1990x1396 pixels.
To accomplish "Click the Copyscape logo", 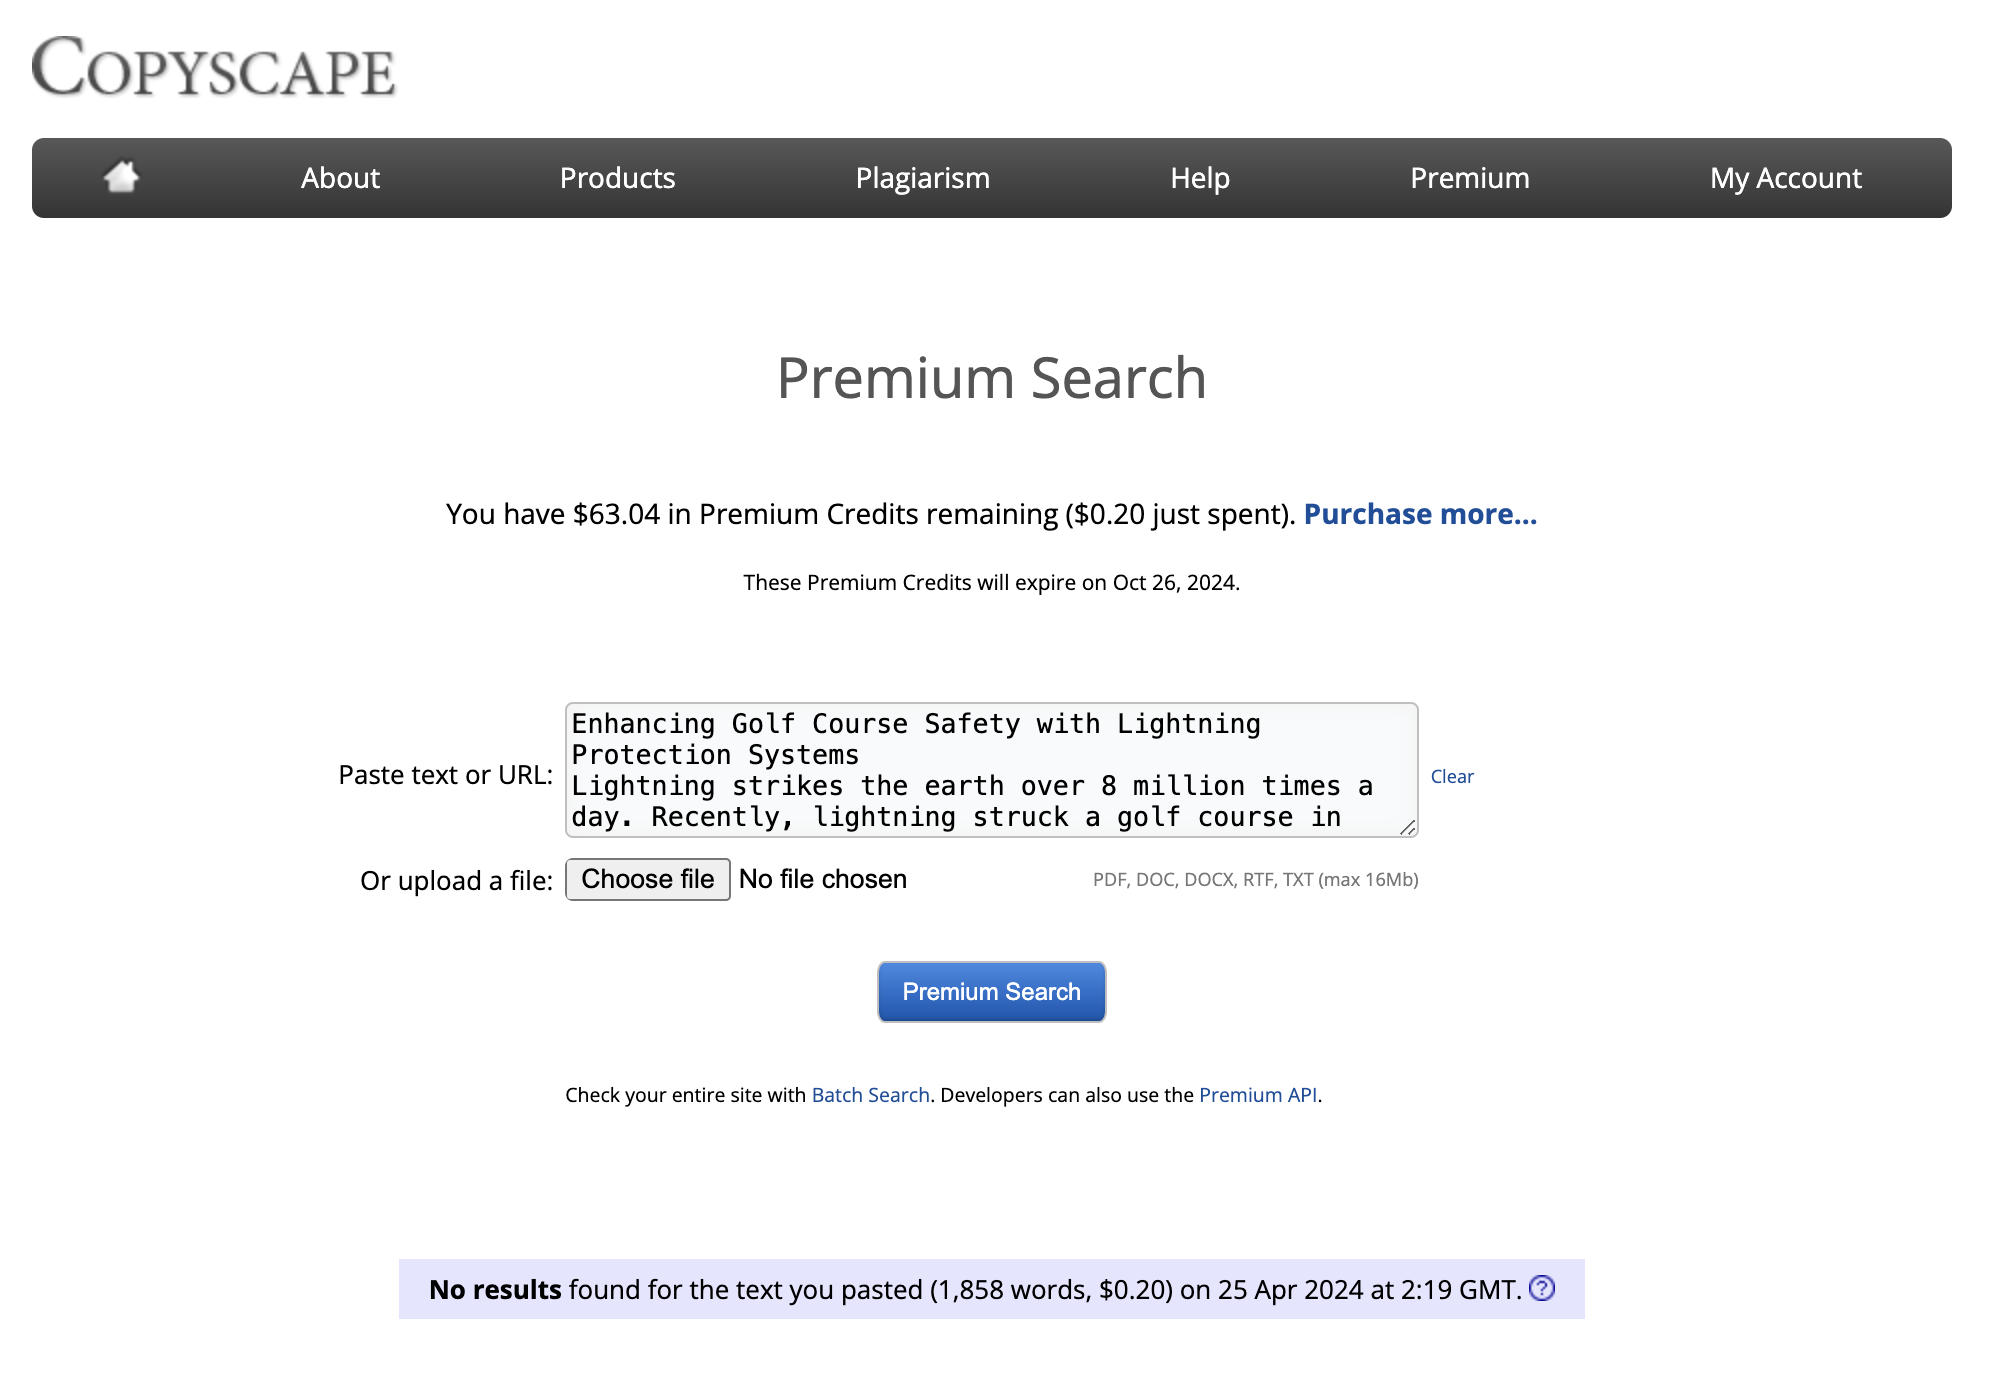I will pyautogui.click(x=214, y=68).
